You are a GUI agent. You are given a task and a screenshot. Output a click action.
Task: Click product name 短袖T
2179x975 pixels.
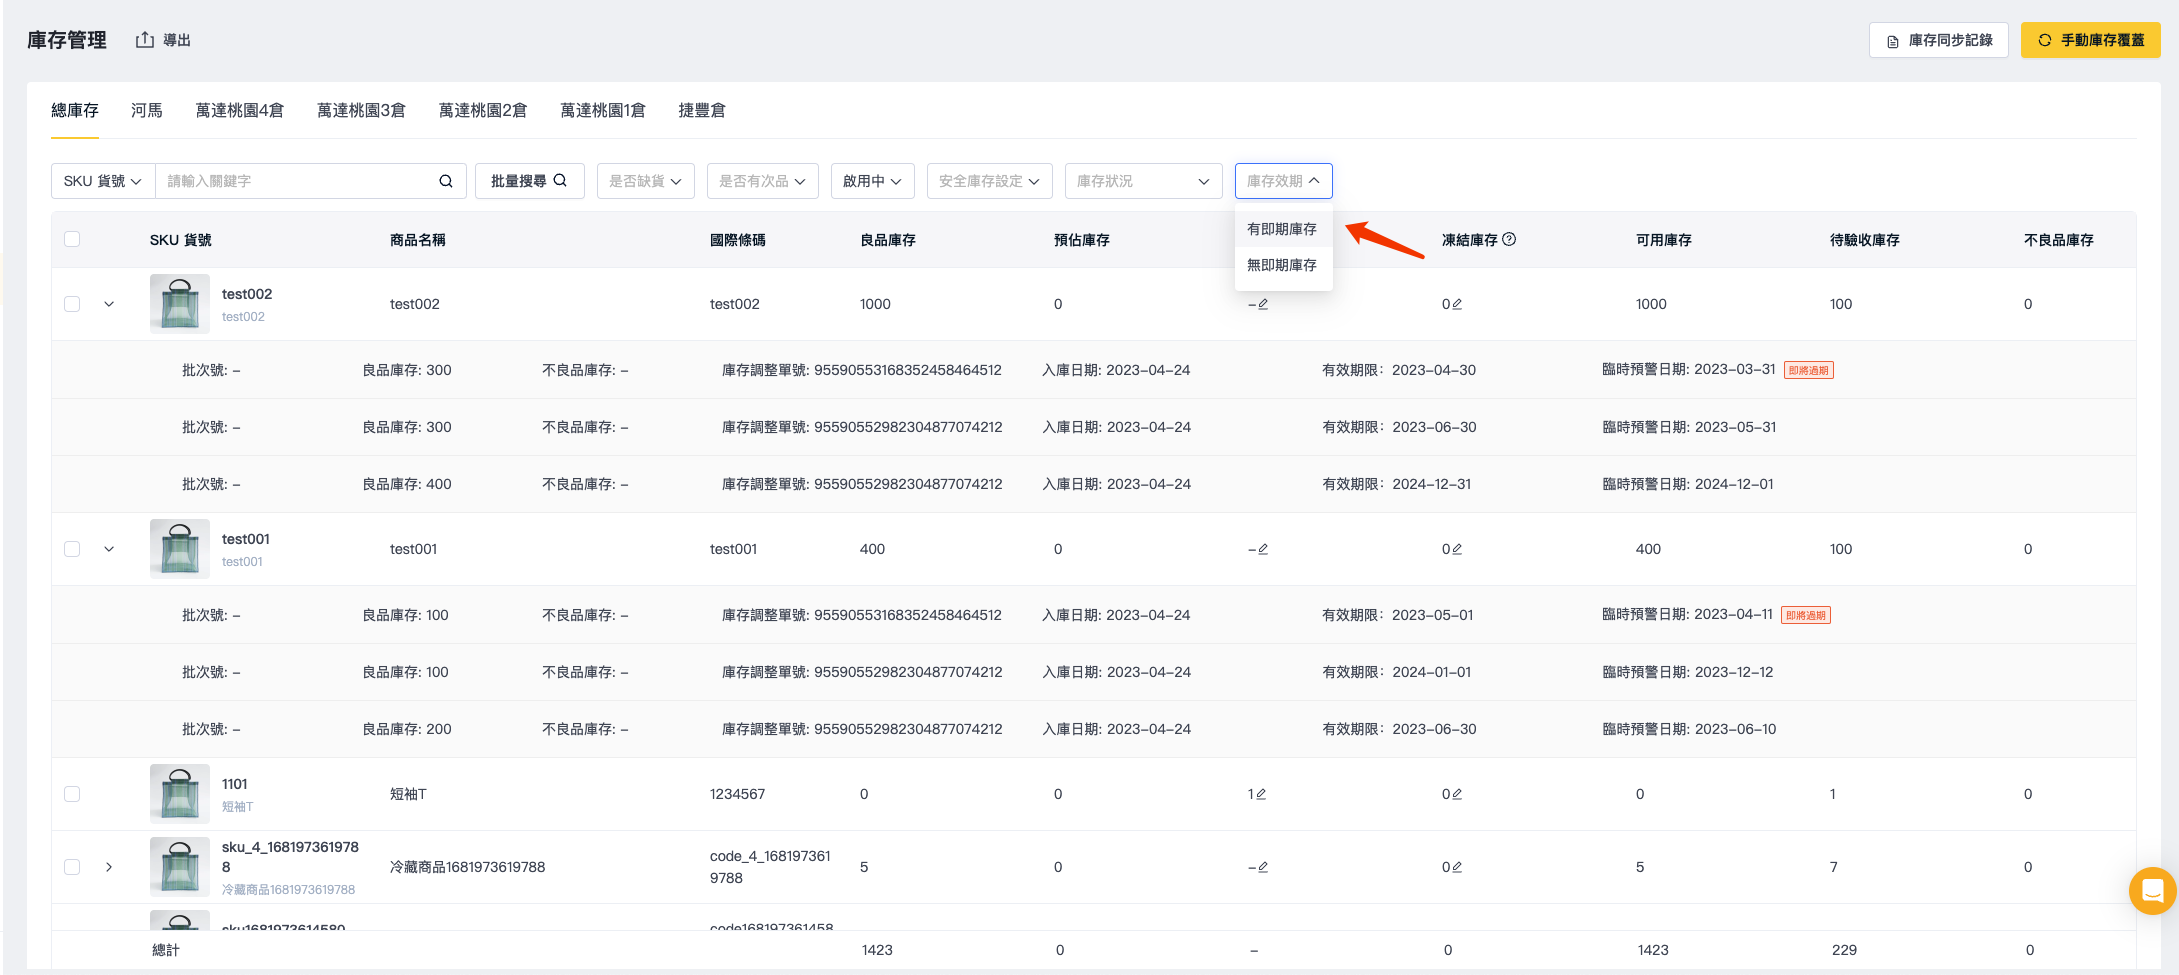408,794
